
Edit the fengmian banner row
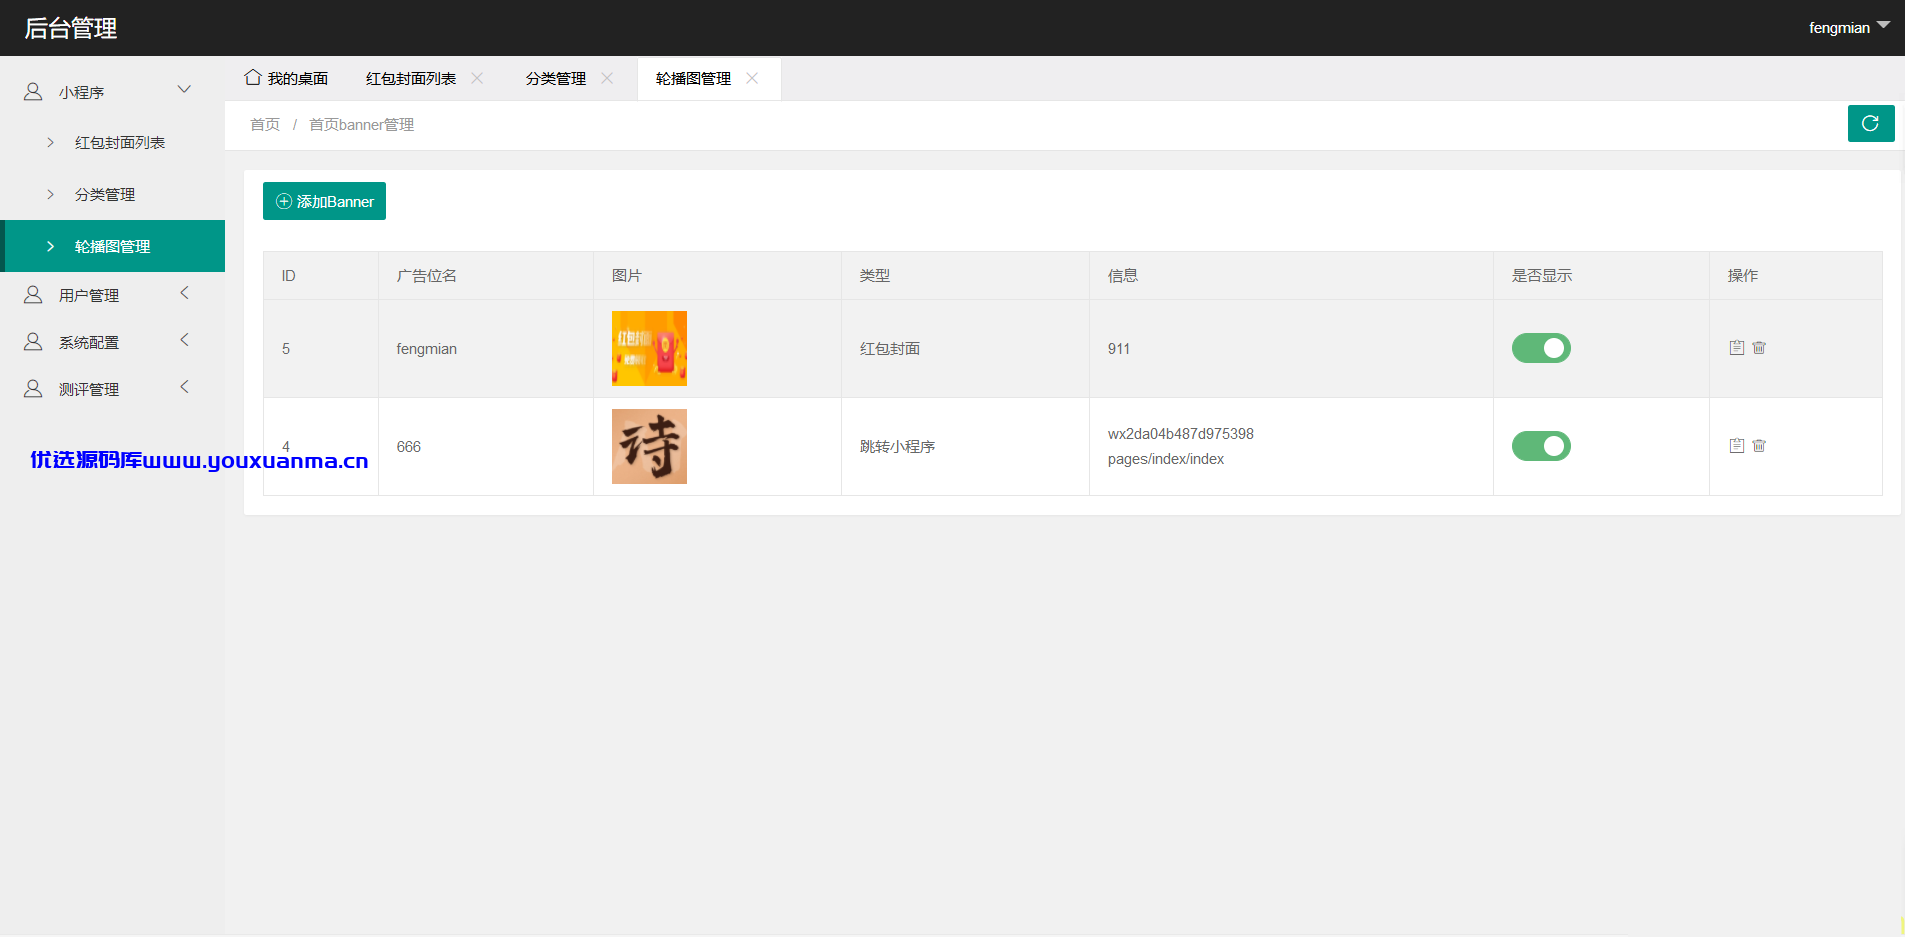tap(1737, 348)
